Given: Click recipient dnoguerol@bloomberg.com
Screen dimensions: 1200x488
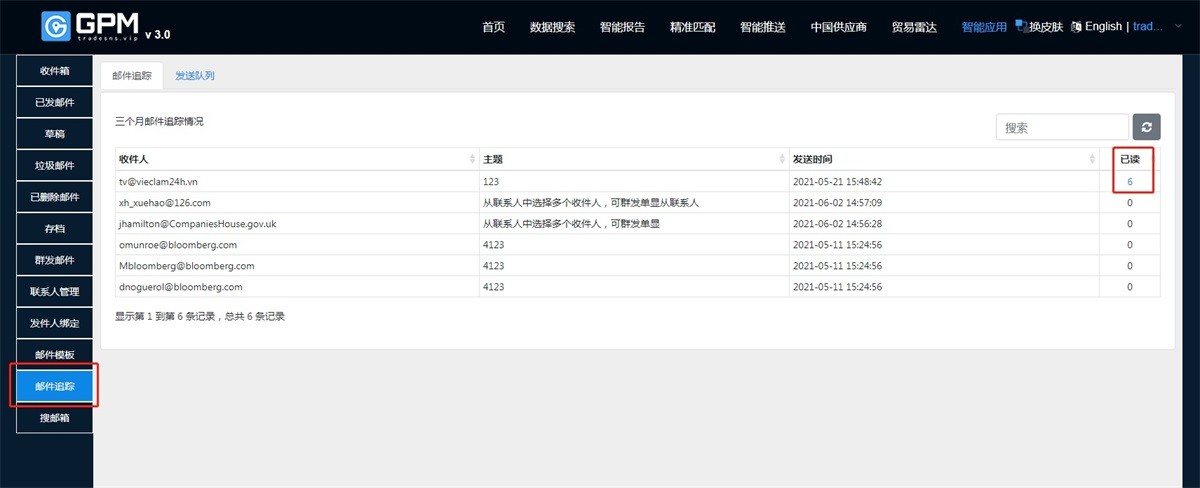Looking at the screenshot, I should pyautogui.click(x=181, y=286).
